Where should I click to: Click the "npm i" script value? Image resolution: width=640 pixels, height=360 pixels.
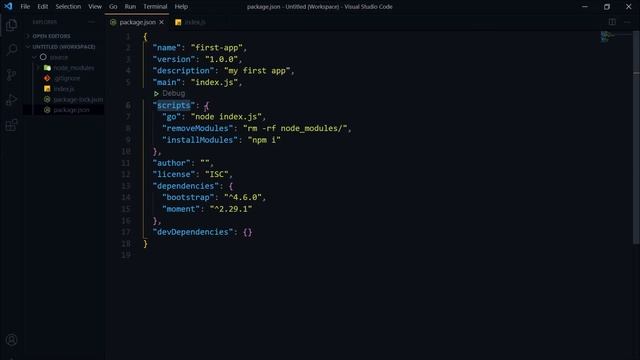[264, 140]
